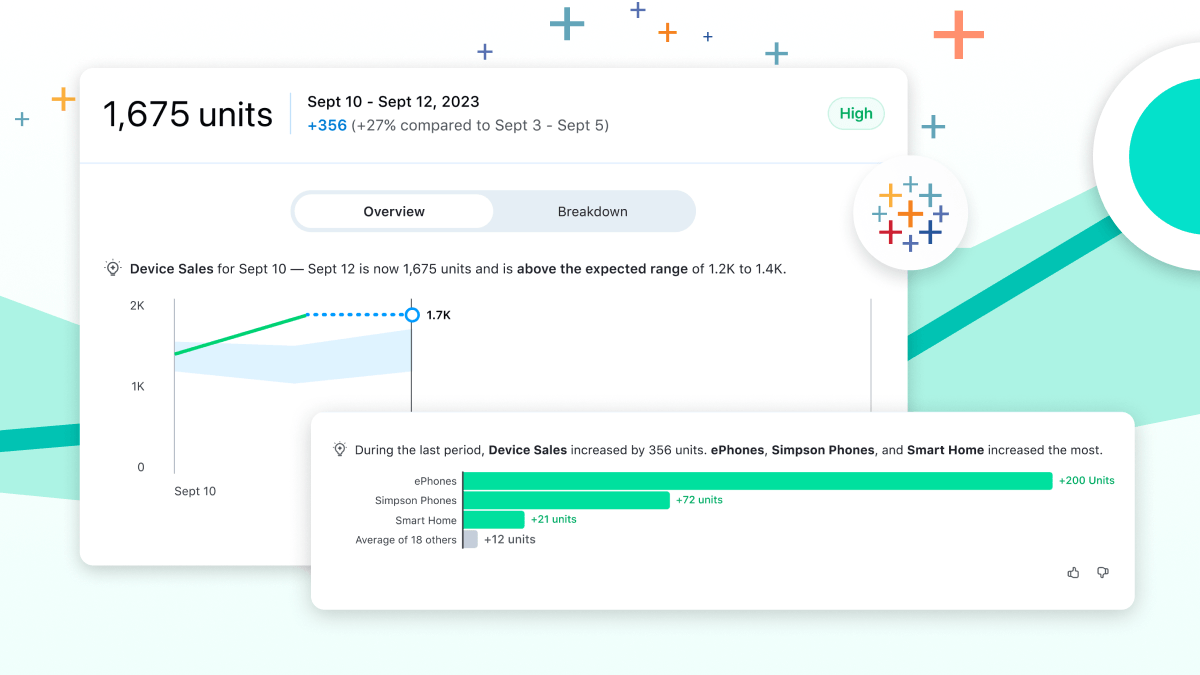The height and width of the screenshot is (675, 1200).
Task: Click the 1,675 units metric value
Action: [187, 114]
